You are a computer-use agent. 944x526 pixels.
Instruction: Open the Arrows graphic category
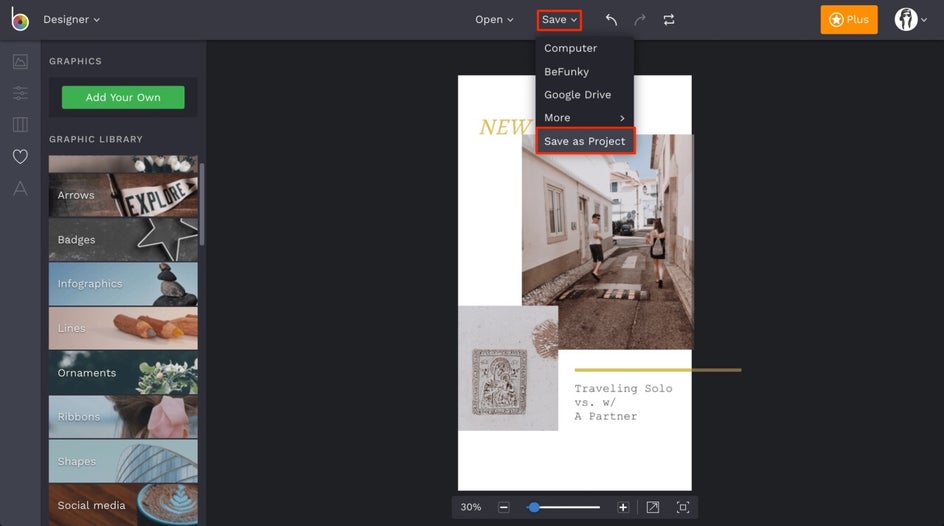(x=123, y=195)
